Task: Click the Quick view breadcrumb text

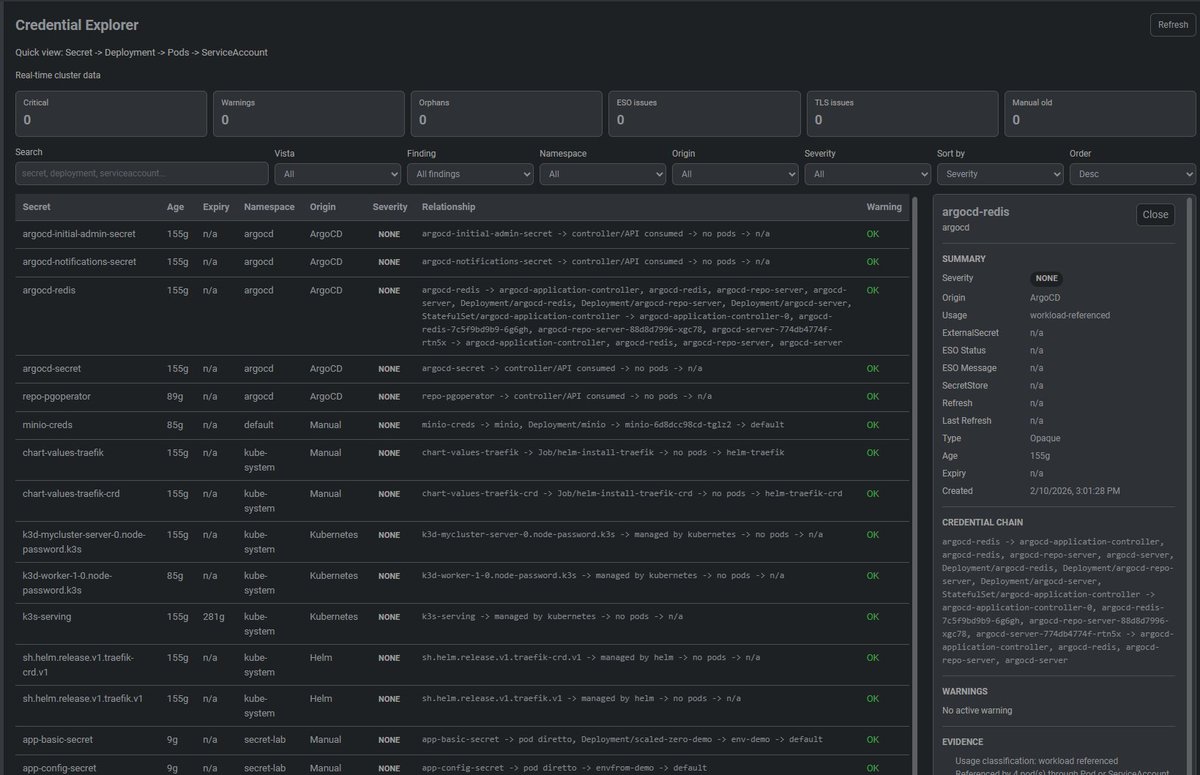Action: pyautogui.click(x=141, y=52)
